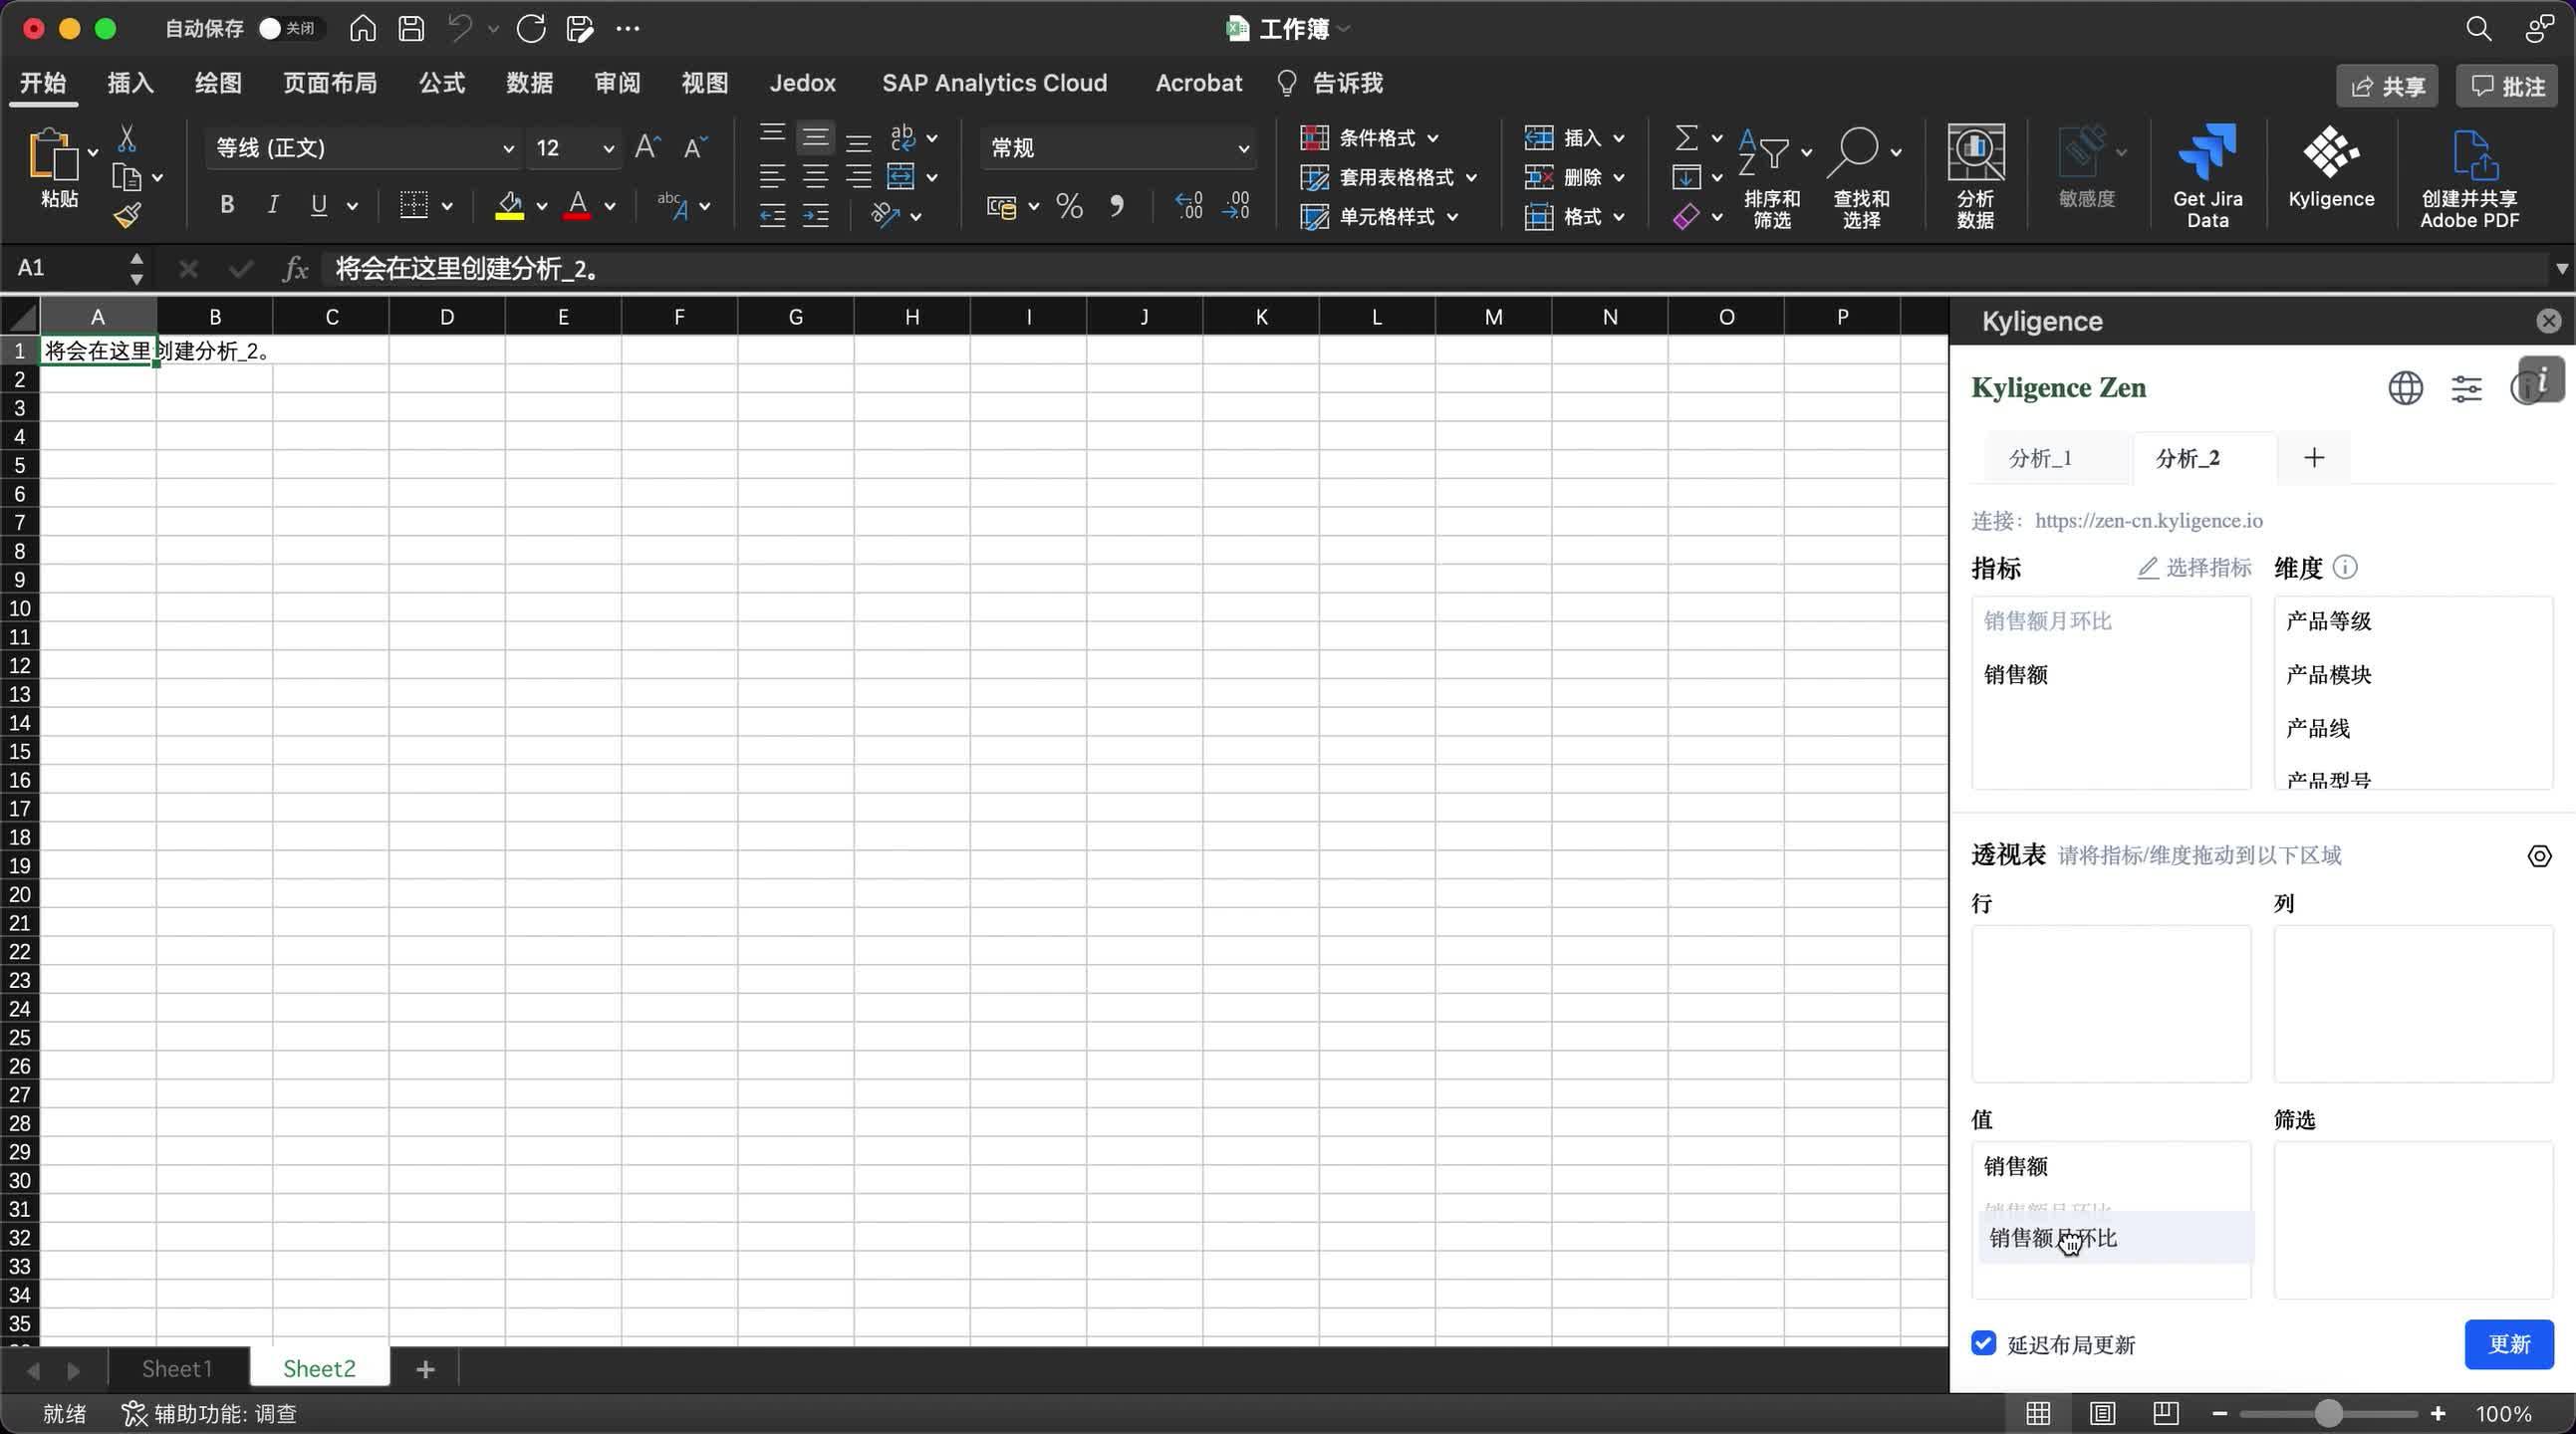Expand the 套用表格格式 dropdown
The image size is (2576, 1434).
(x=1471, y=178)
